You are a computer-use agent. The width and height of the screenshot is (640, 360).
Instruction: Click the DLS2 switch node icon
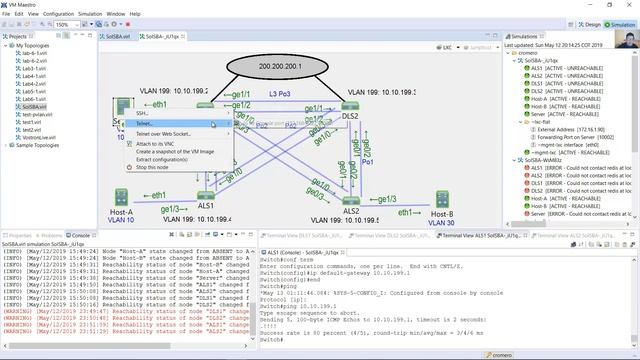coord(350,106)
